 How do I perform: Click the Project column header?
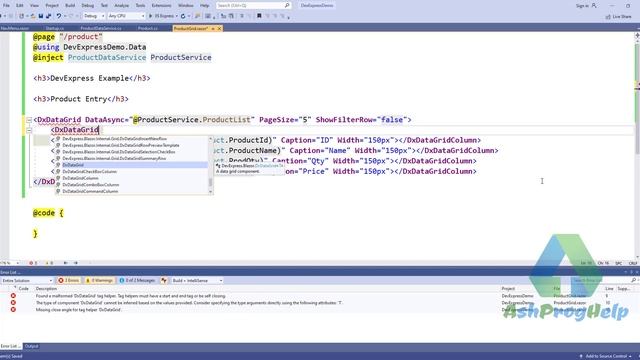[x=508, y=289]
